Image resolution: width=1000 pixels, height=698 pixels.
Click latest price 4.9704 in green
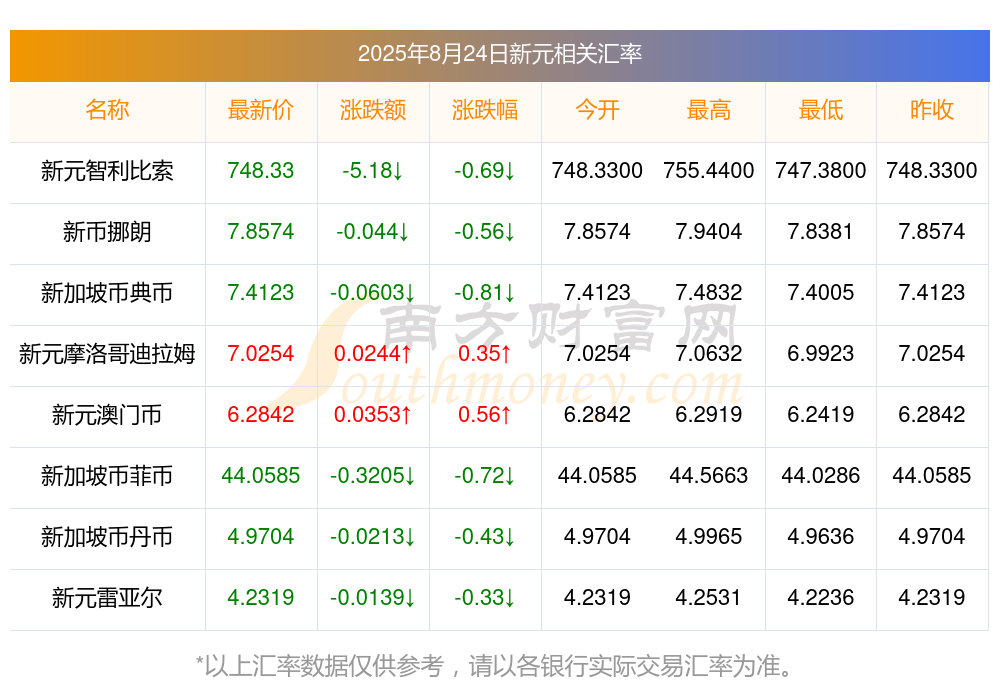[261, 536]
